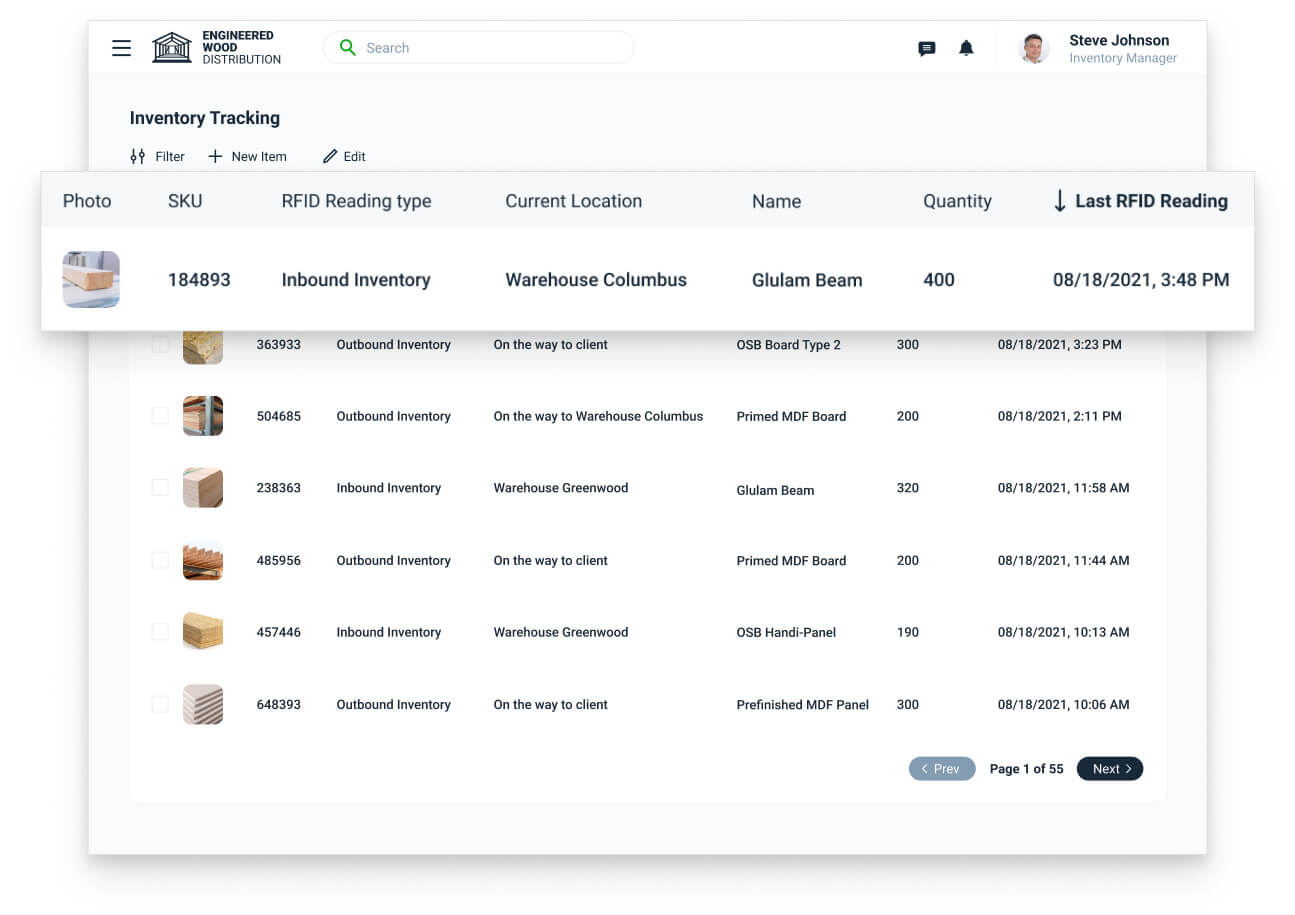Image resolution: width=1295 pixels, height=915 pixels.
Task: Click the Search input field
Action: click(490, 48)
